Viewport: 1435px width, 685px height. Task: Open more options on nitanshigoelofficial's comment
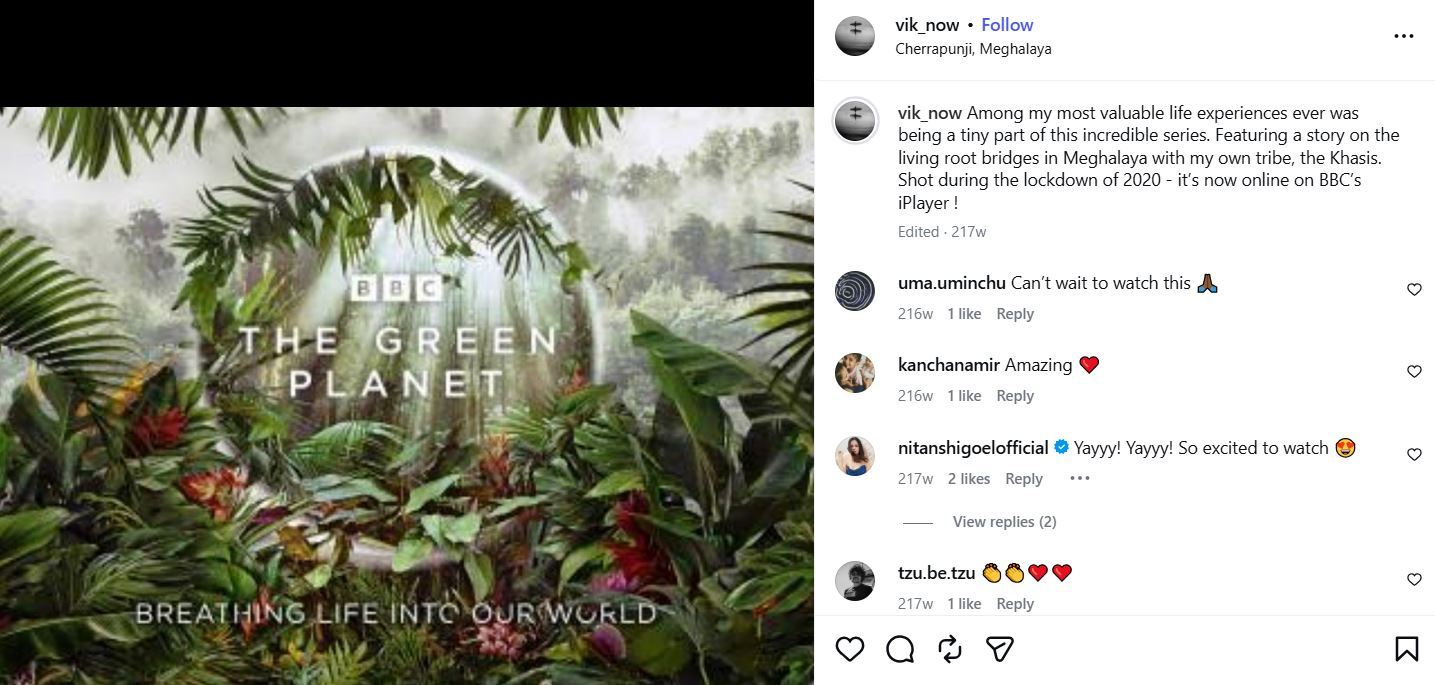pyautogui.click(x=1079, y=478)
